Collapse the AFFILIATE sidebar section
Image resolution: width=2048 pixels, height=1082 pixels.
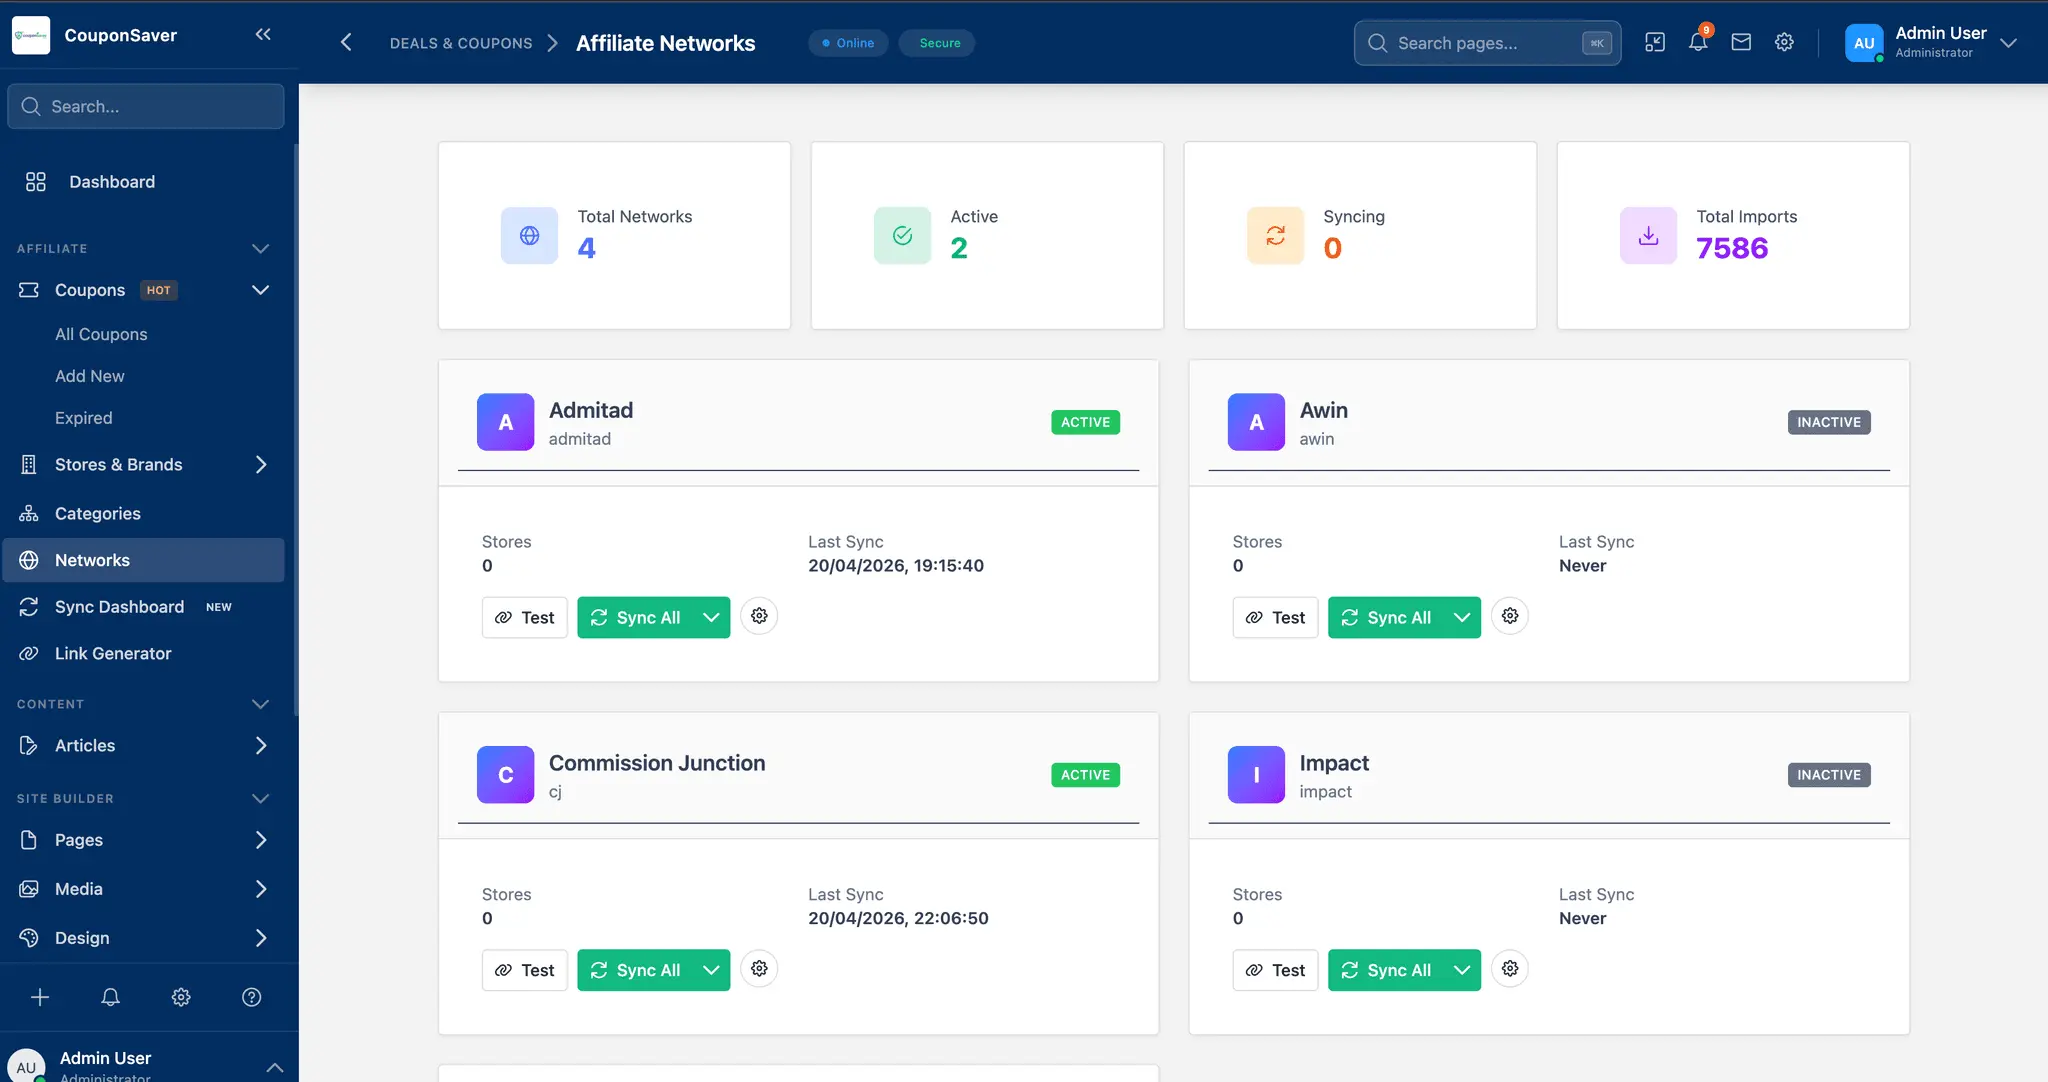click(x=261, y=248)
